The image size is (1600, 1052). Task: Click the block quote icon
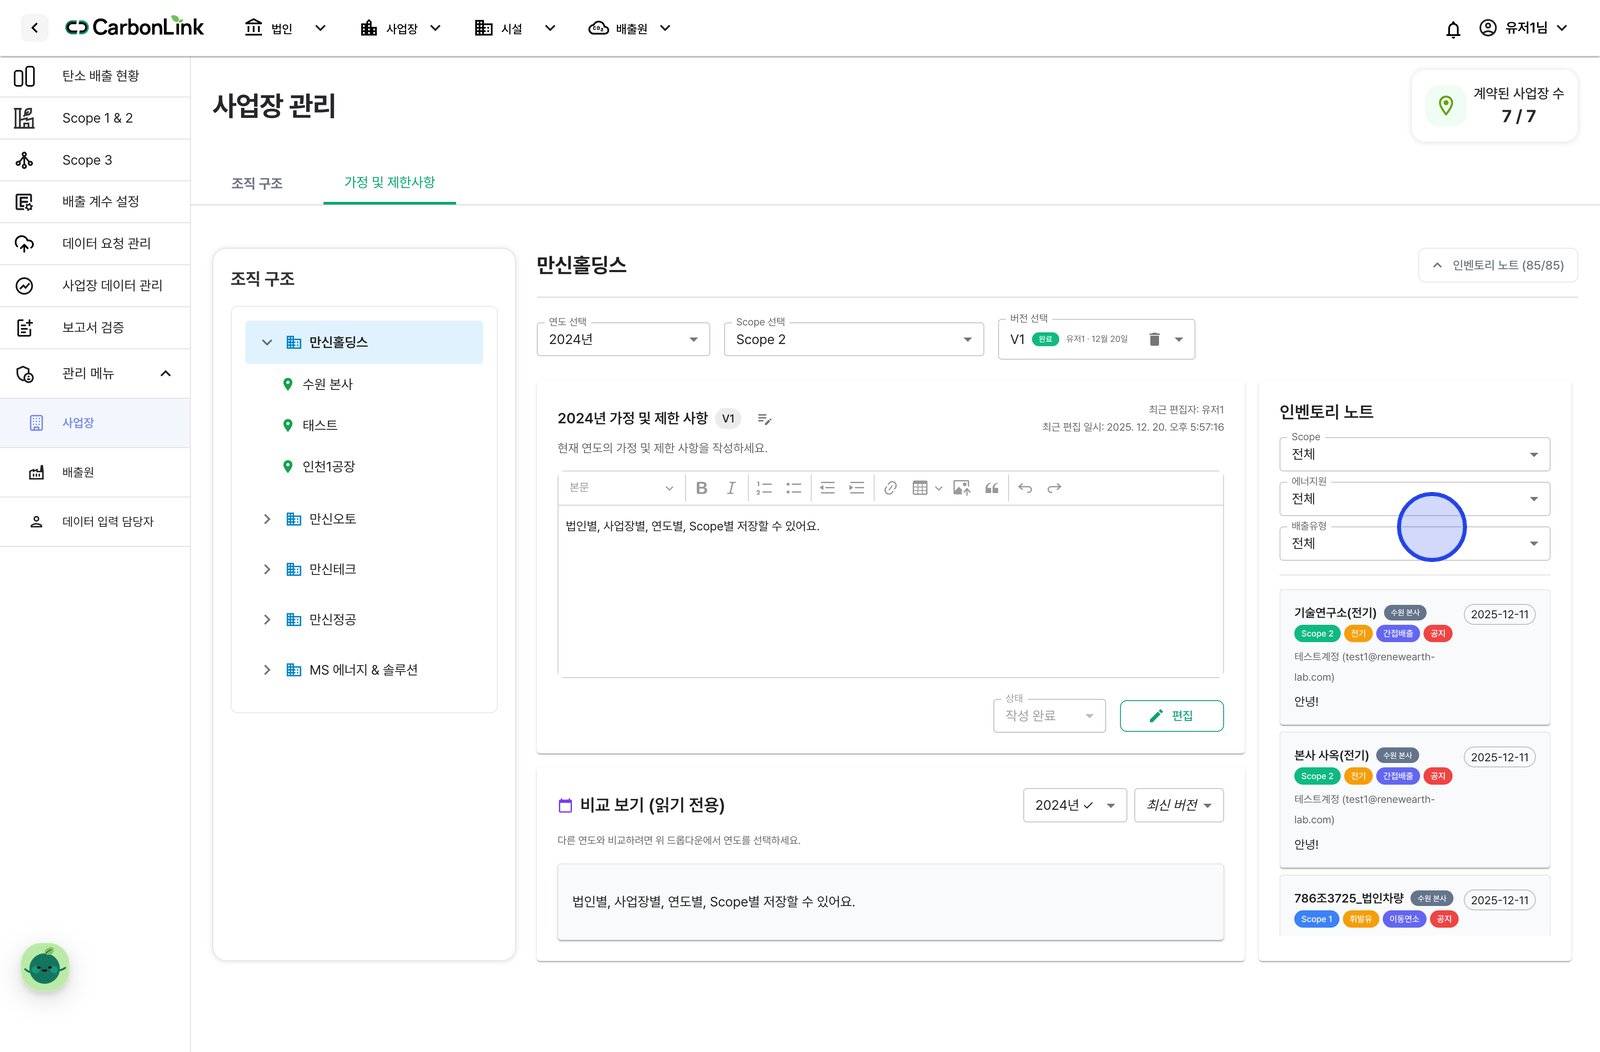(992, 488)
